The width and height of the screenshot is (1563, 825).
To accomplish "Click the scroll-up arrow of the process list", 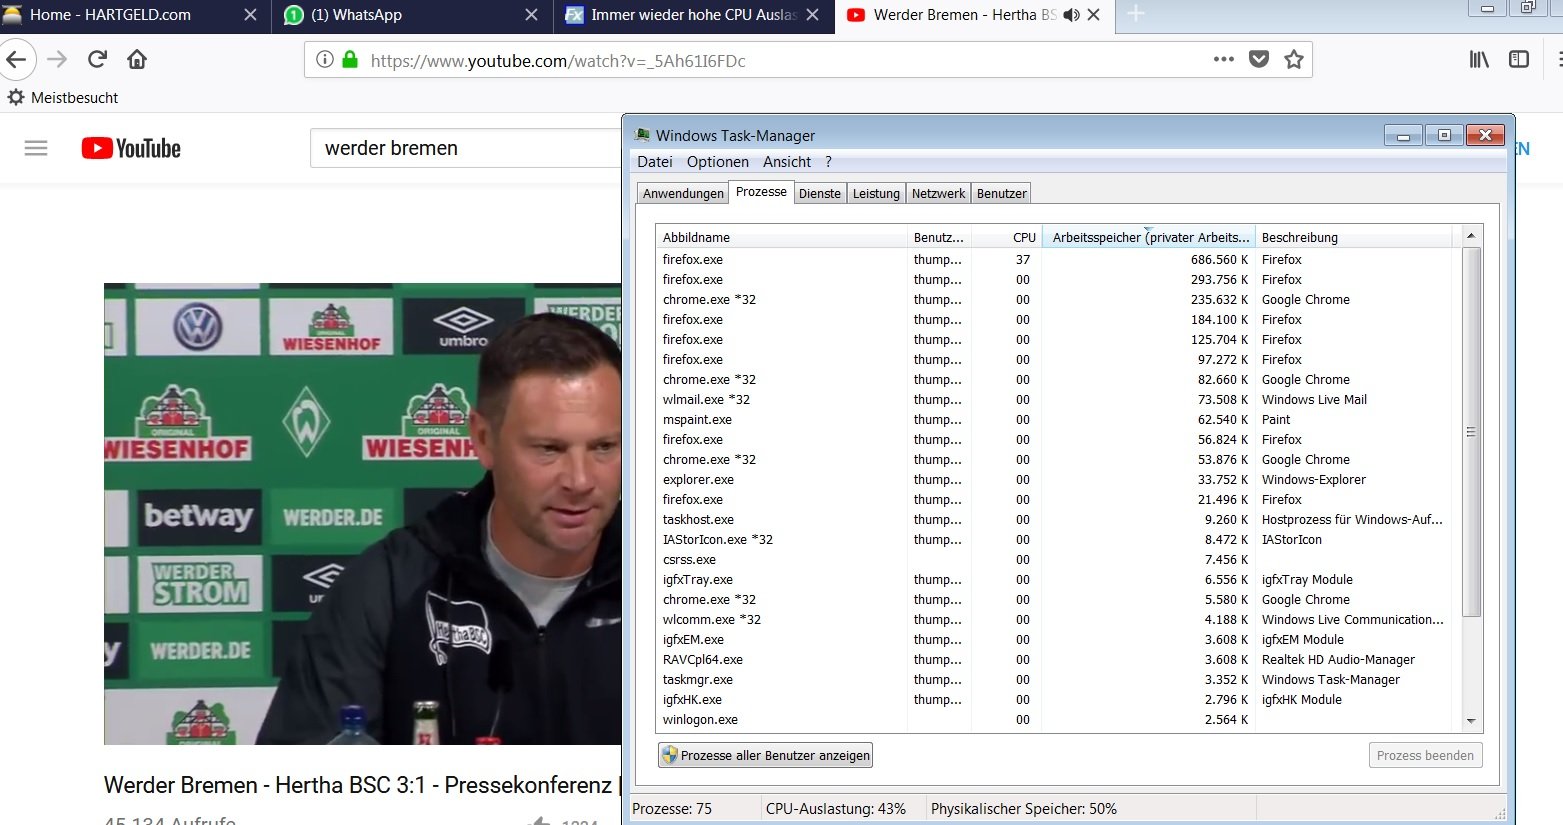I will (x=1471, y=236).
